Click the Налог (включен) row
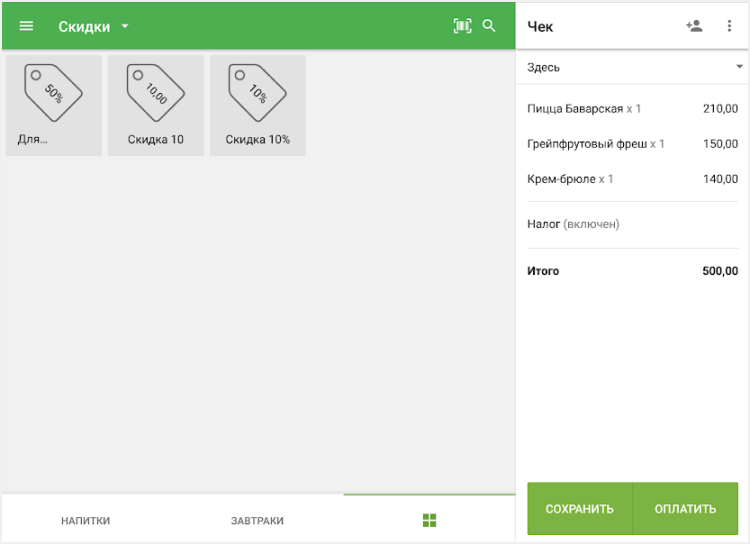 click(x=633, y=224)
